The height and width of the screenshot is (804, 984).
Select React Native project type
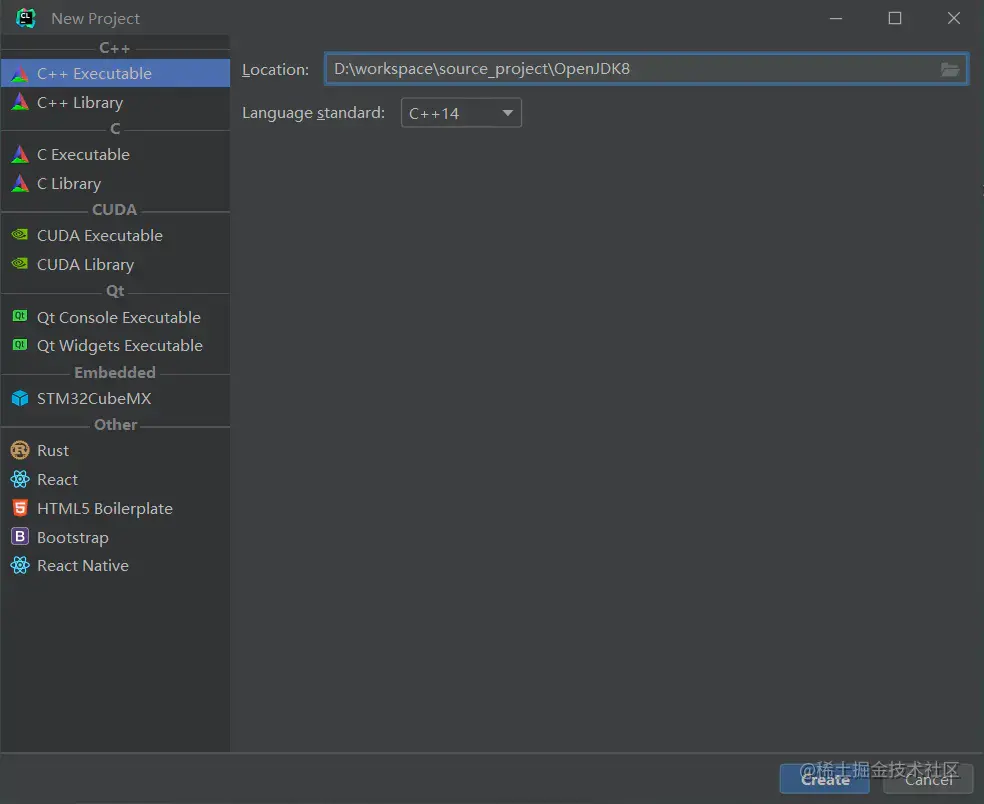115,565
